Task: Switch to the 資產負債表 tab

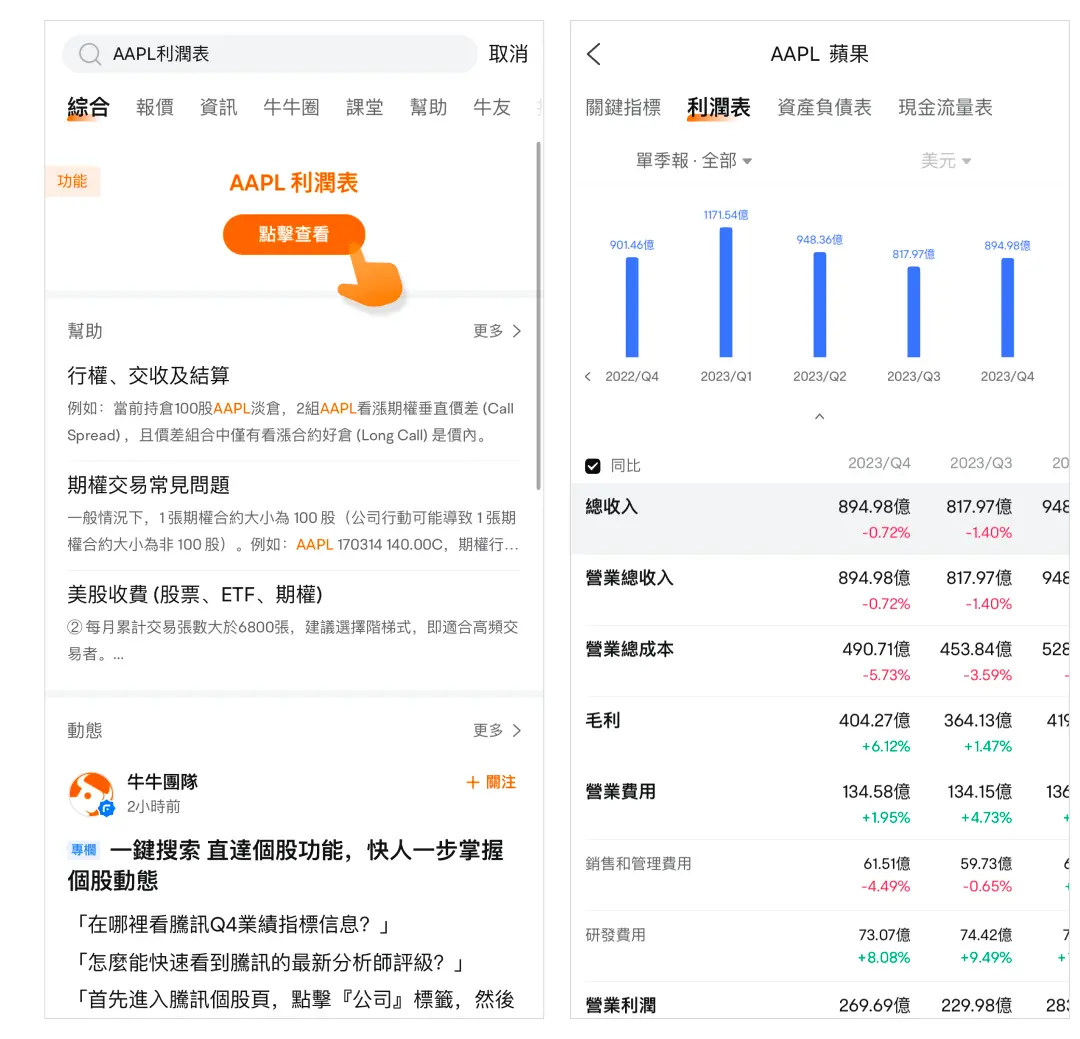Action: 824,108
